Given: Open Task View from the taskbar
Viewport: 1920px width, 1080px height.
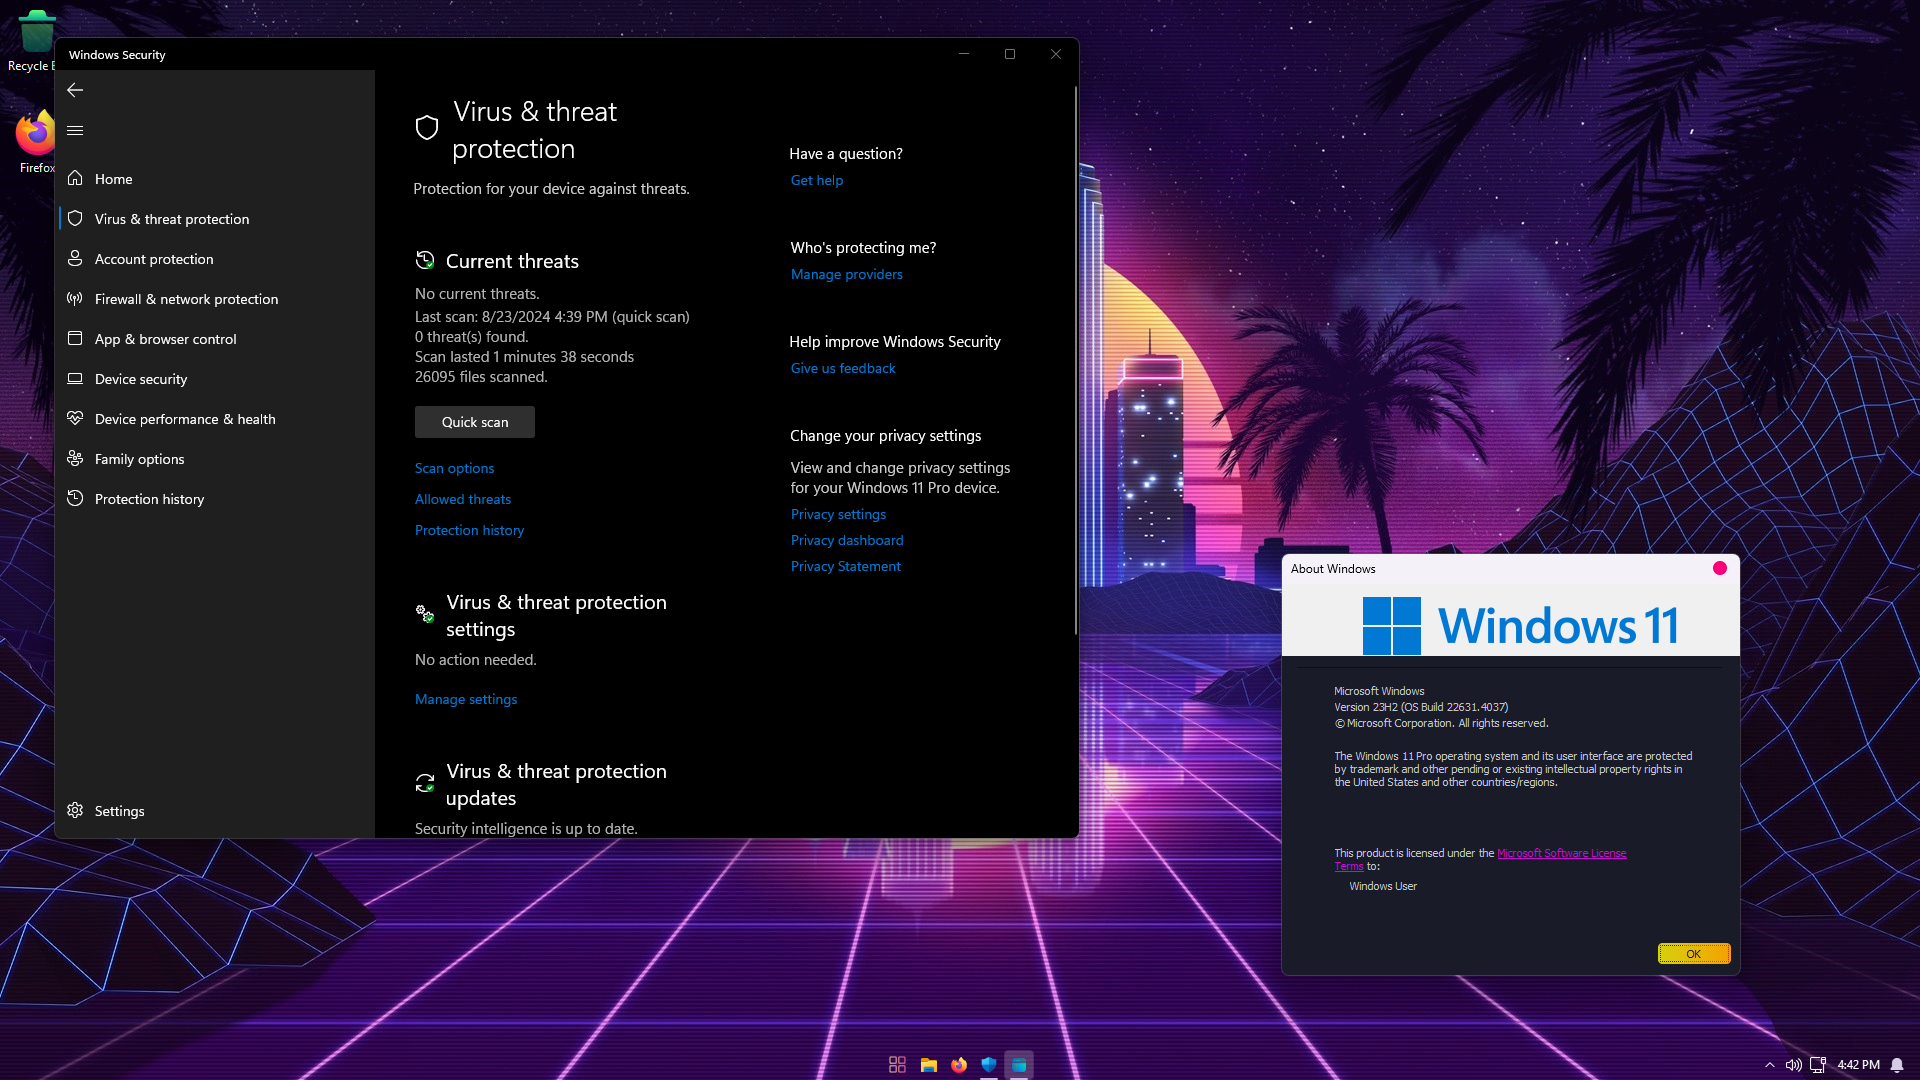Looking at the screenshot, I should coord(897,1065).
